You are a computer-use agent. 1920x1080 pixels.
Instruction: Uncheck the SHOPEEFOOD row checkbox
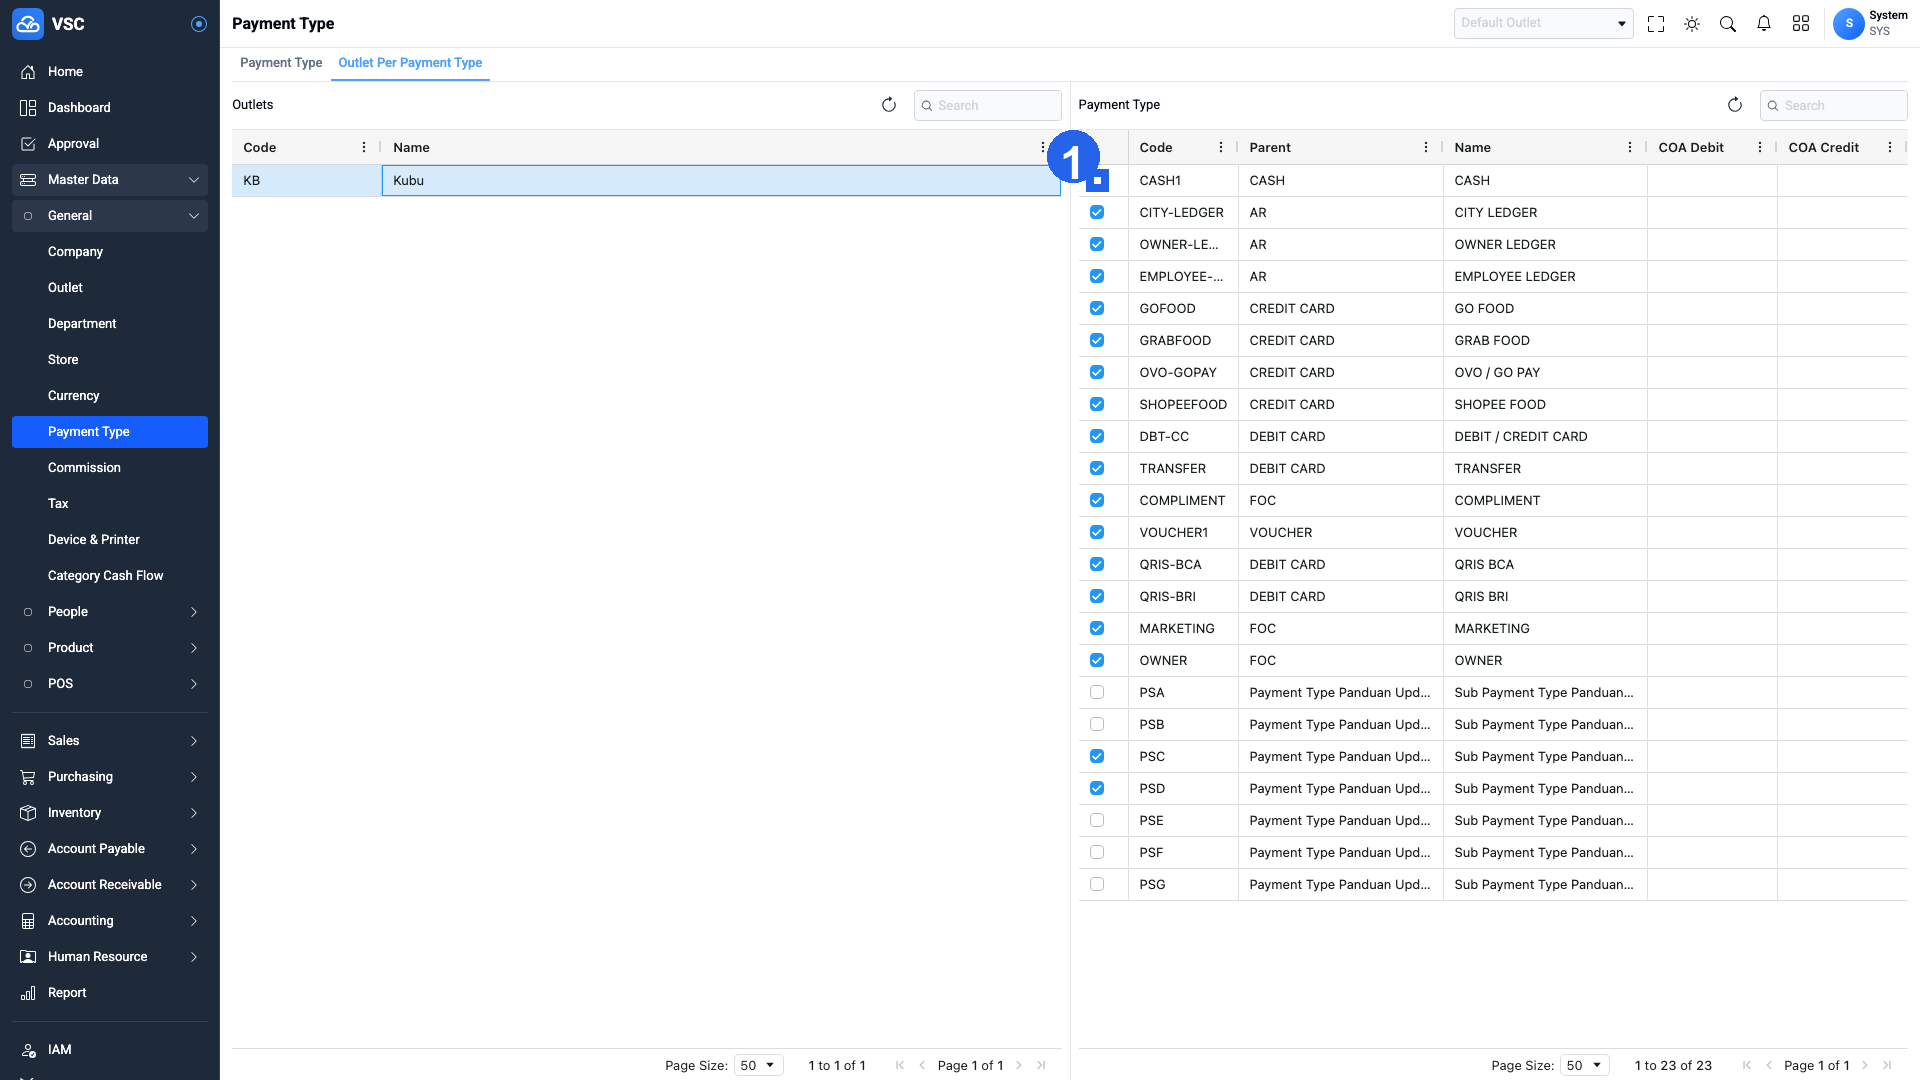point(1097,405)
